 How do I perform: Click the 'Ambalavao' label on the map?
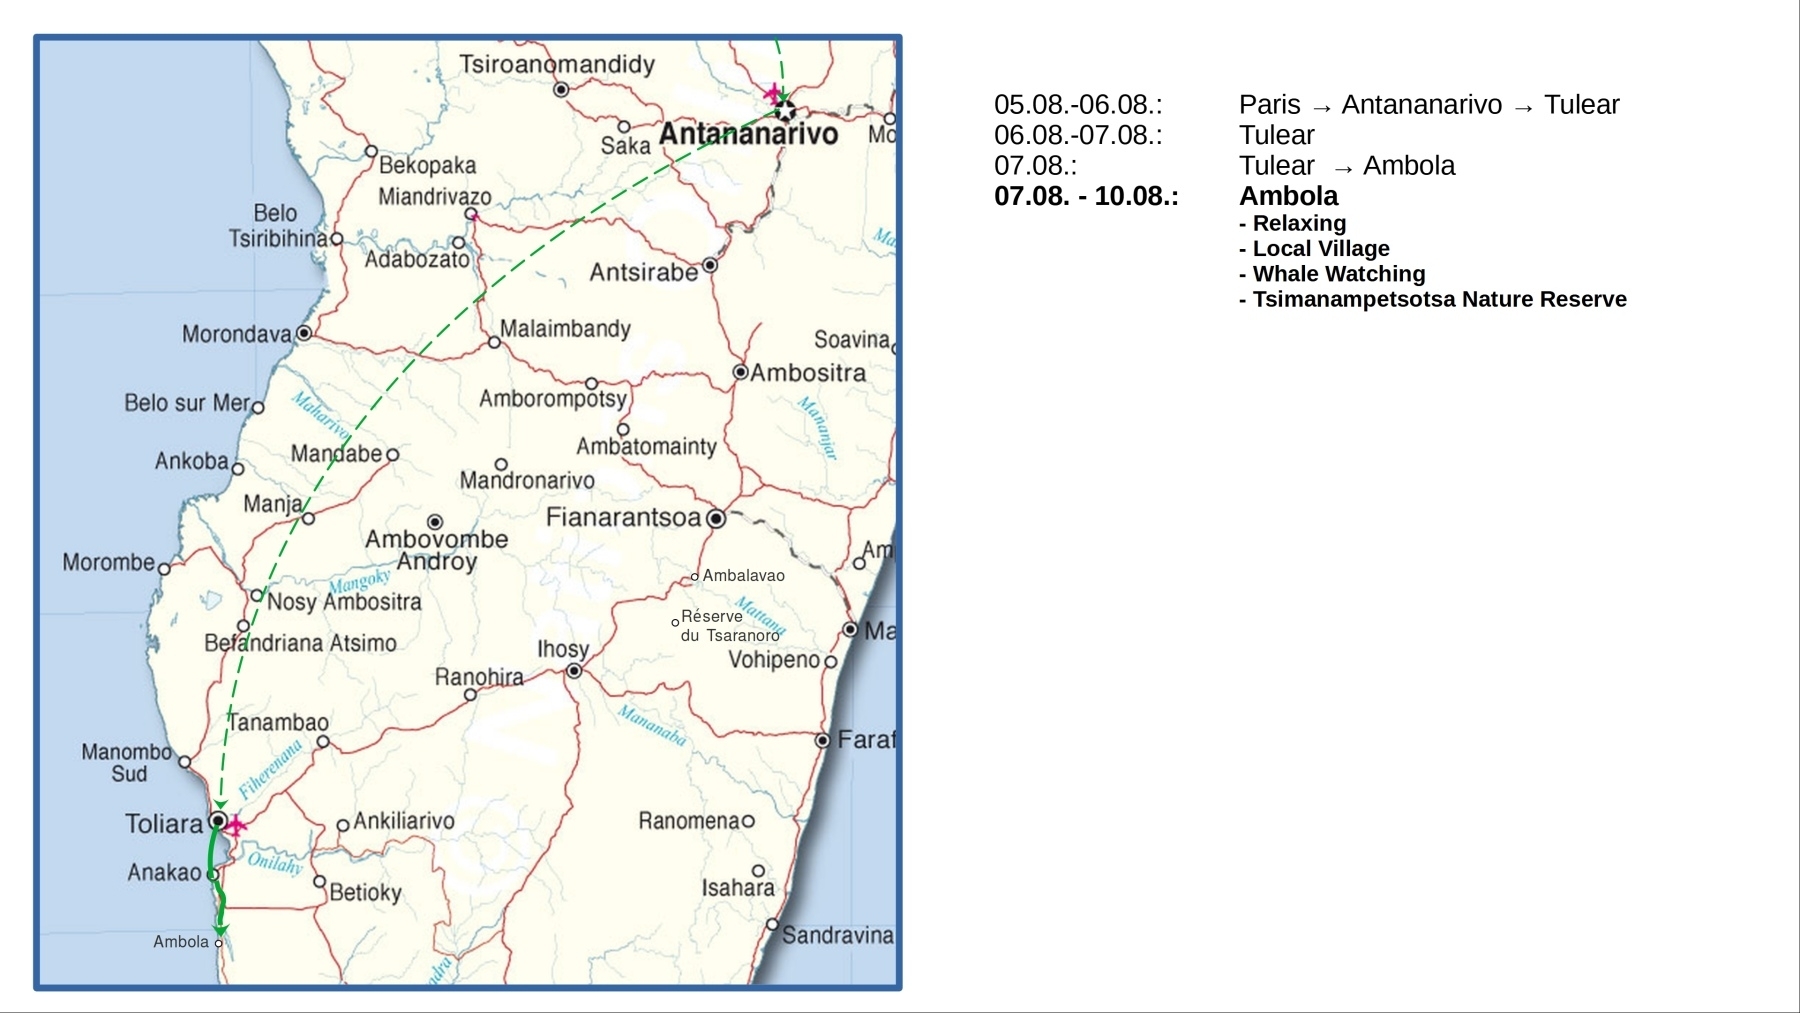pos(743,576)
